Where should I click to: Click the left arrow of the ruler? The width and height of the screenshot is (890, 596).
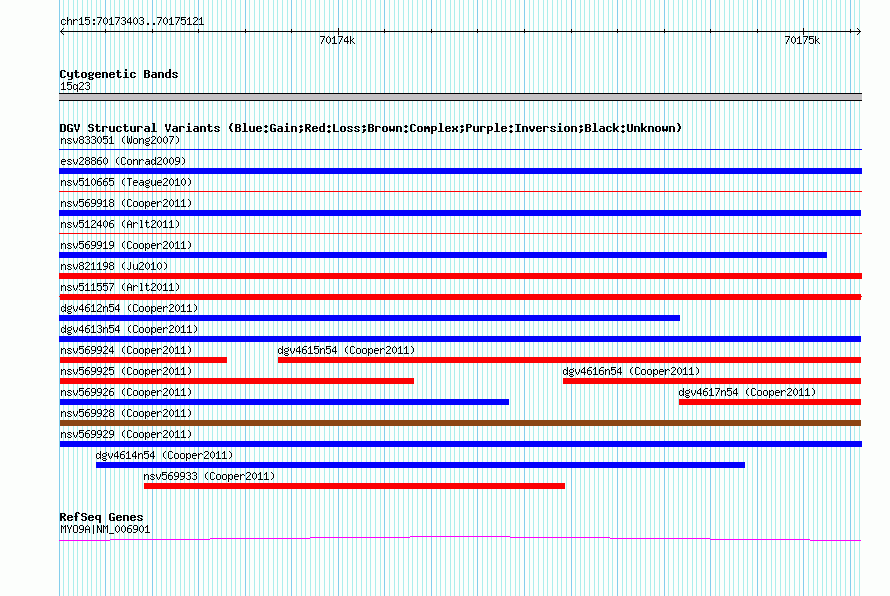(62, 32)
